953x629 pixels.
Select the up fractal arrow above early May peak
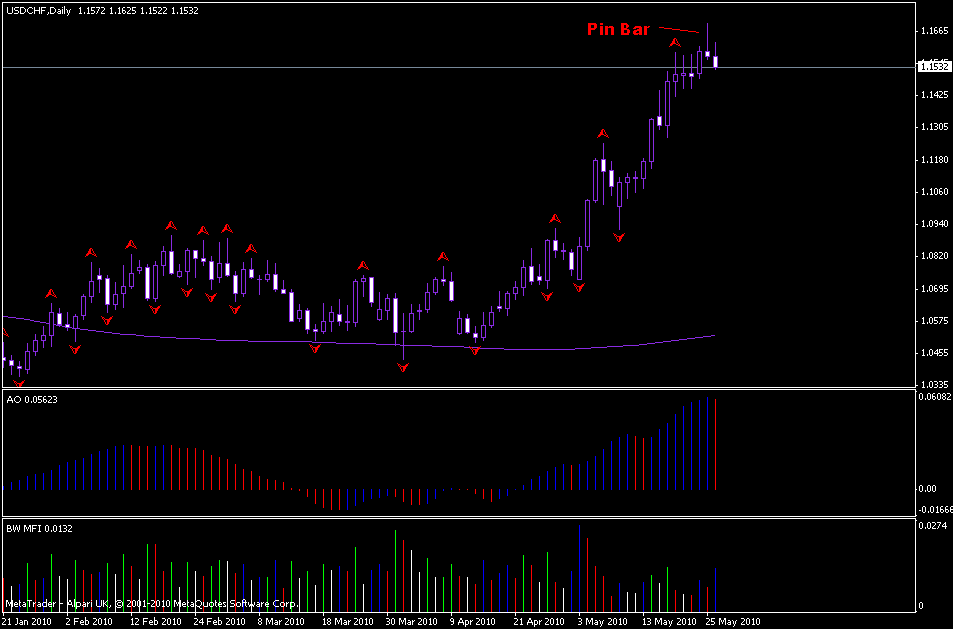tap(603, 134)
